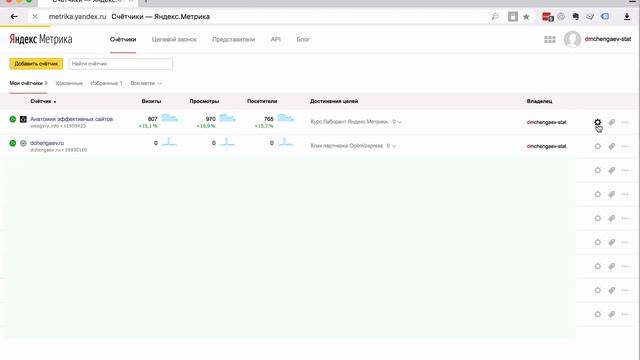Open Блог navigation link
This screenshot has width=640, height=360.
[303, 40]
